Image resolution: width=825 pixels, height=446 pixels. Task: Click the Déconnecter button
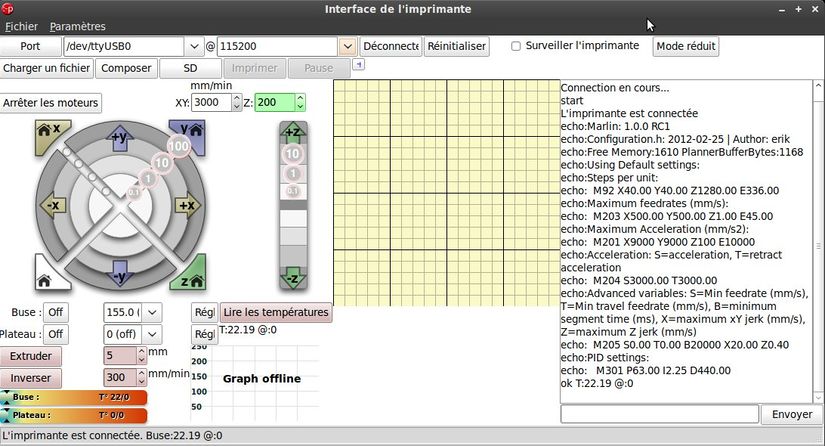coord(391,46)
